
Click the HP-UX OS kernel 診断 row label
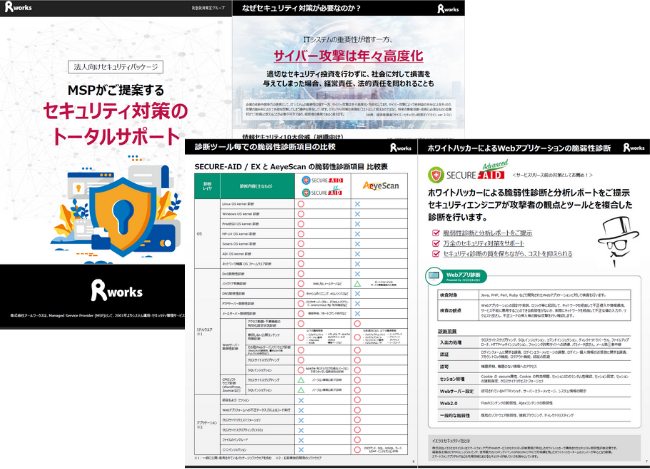239,234
